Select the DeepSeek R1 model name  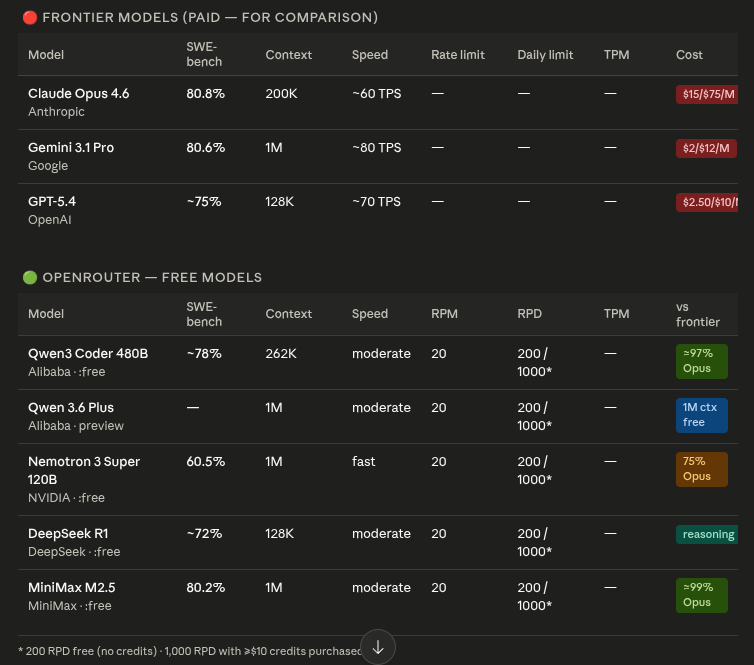tap(68, 533)
